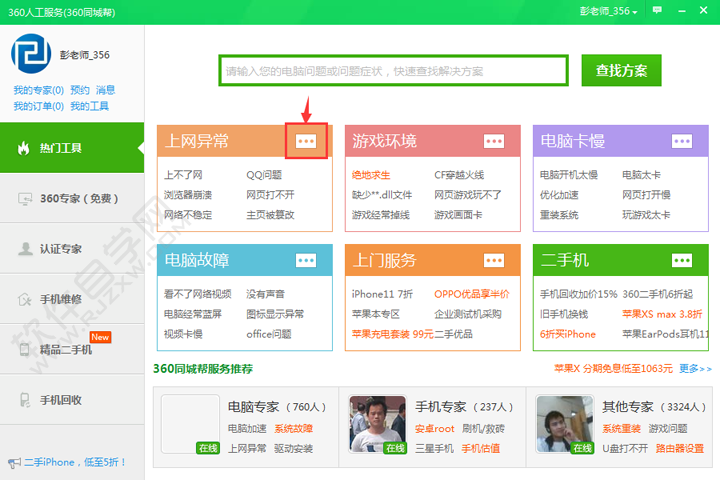Open more options for 二手机 card
The image size is (720, 480).
tap(682, 260)
